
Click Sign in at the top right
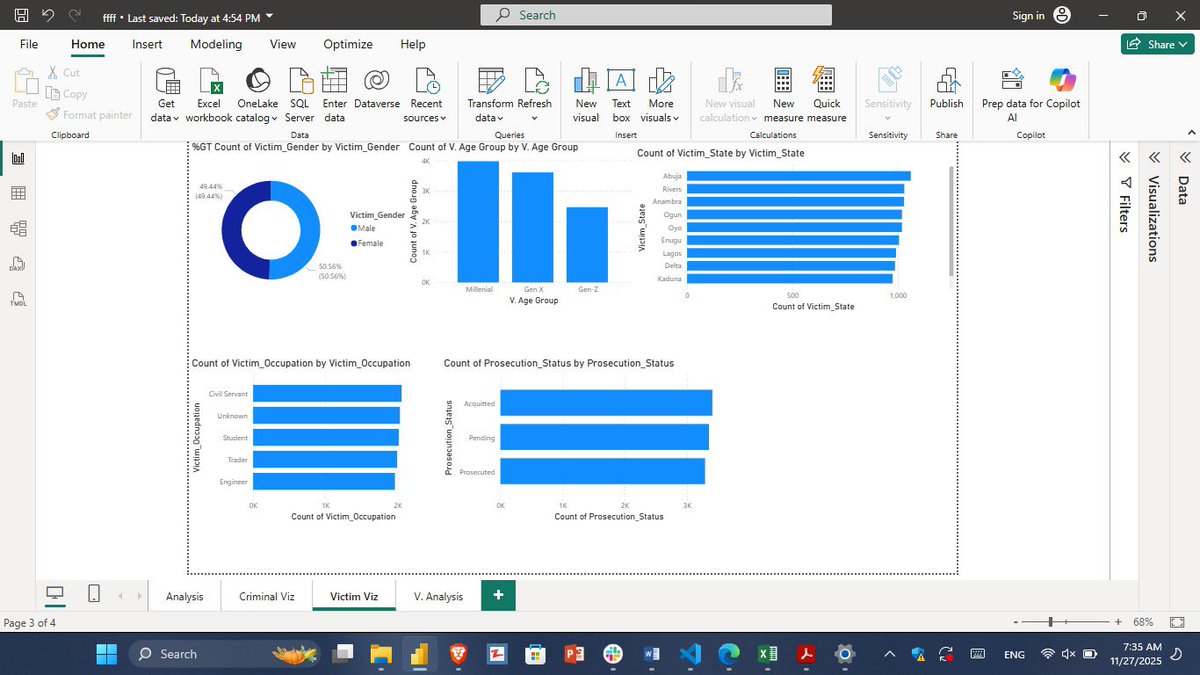pyautogui.click(x=1027, y=15)
